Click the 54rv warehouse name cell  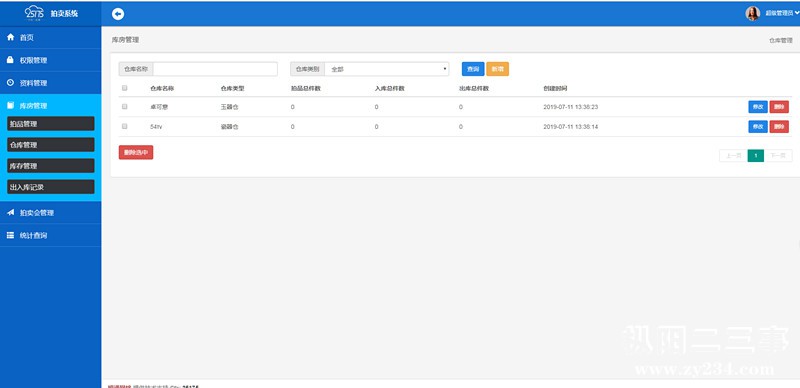click(x=156, y=127)
